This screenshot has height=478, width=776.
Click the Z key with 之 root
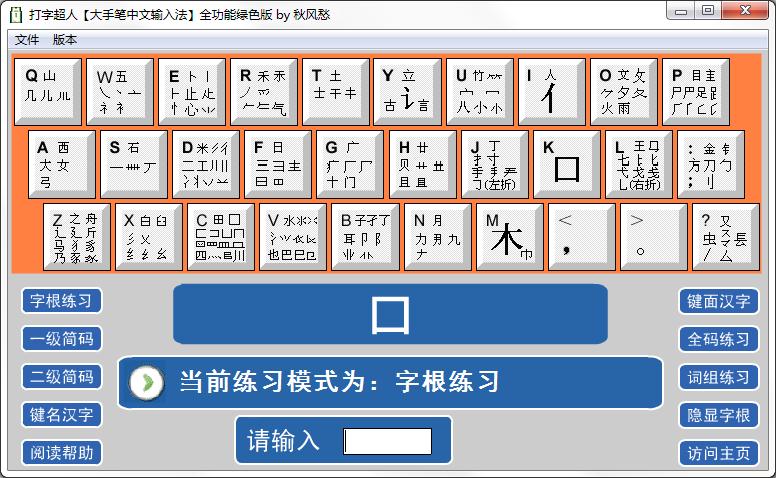pyautogui.click(x=77, y=237)
